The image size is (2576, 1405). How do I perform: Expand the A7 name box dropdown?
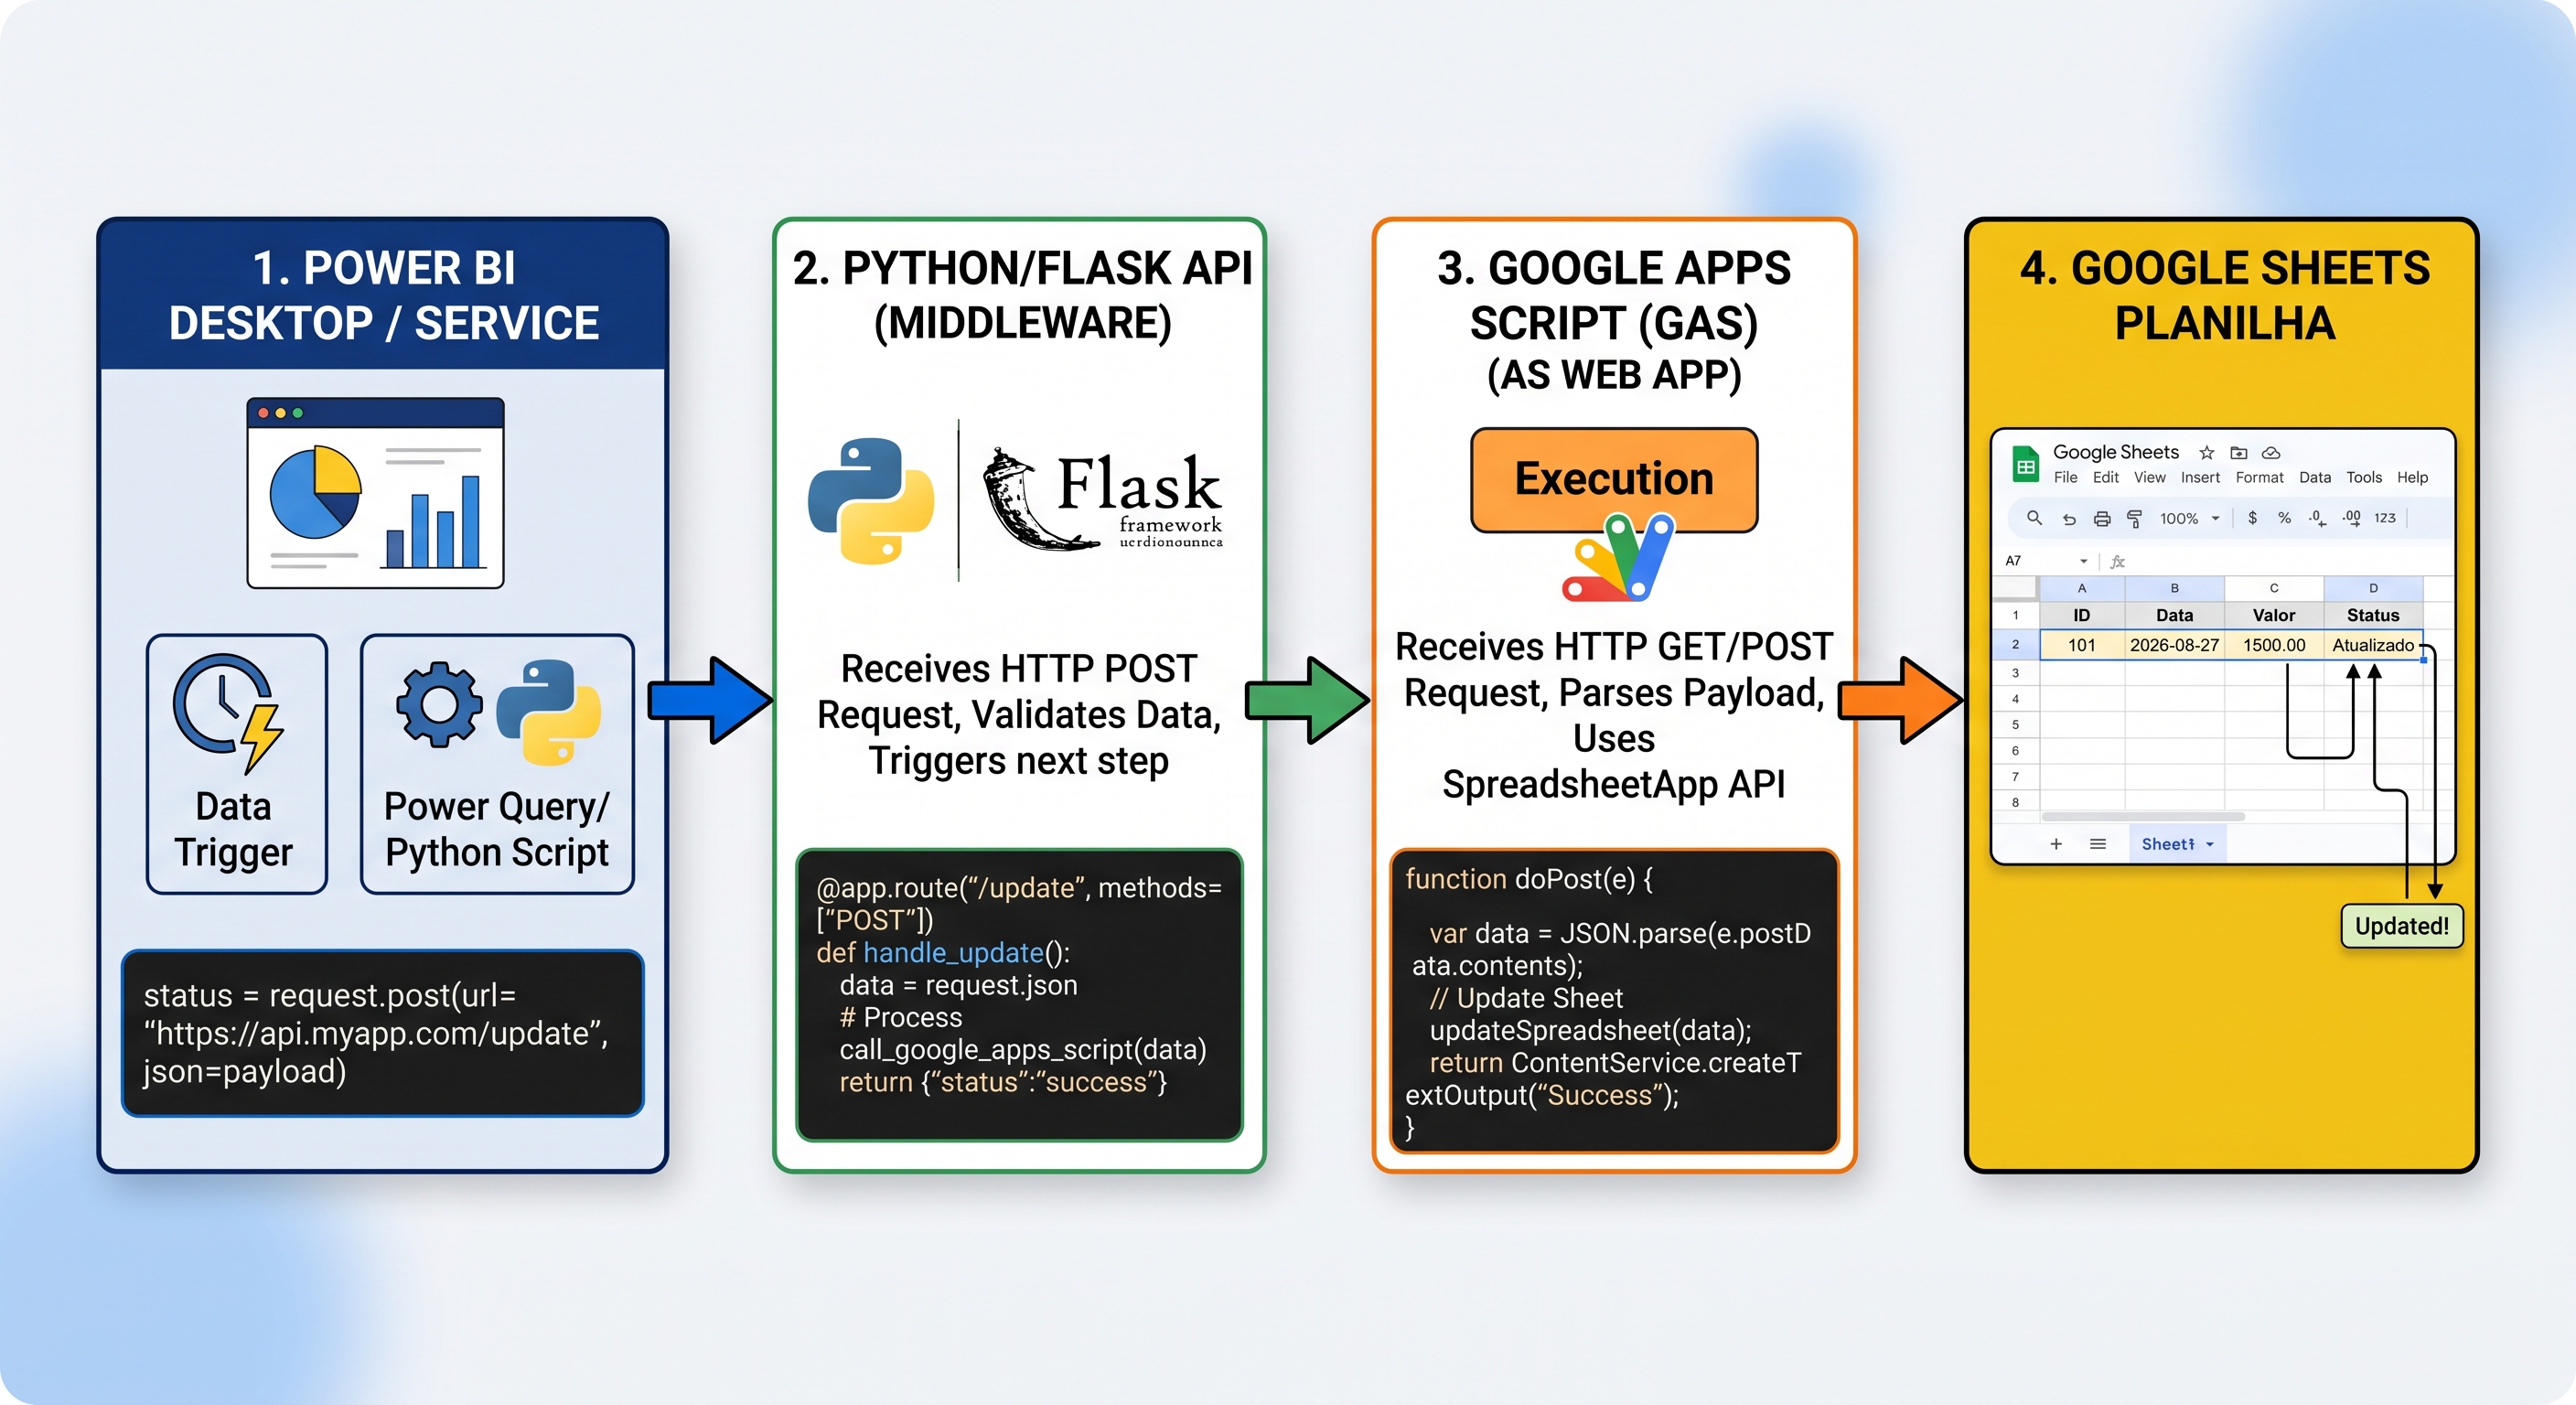2084,561
